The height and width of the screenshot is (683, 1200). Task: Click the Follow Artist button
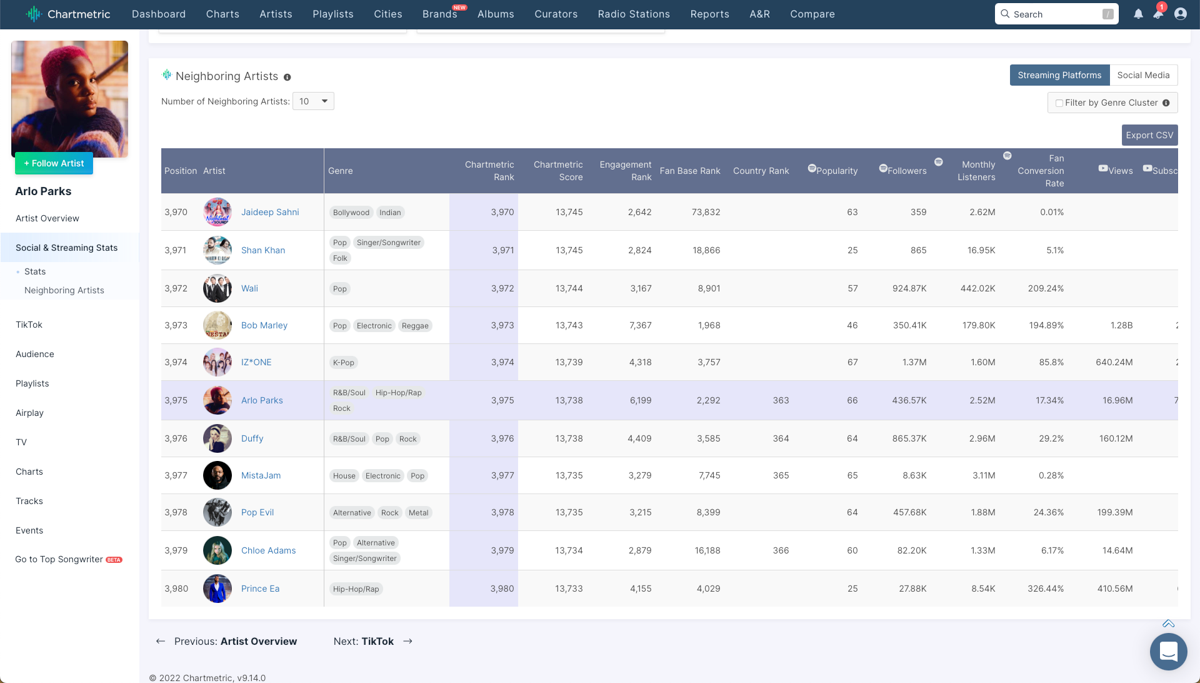coord(54,163)
